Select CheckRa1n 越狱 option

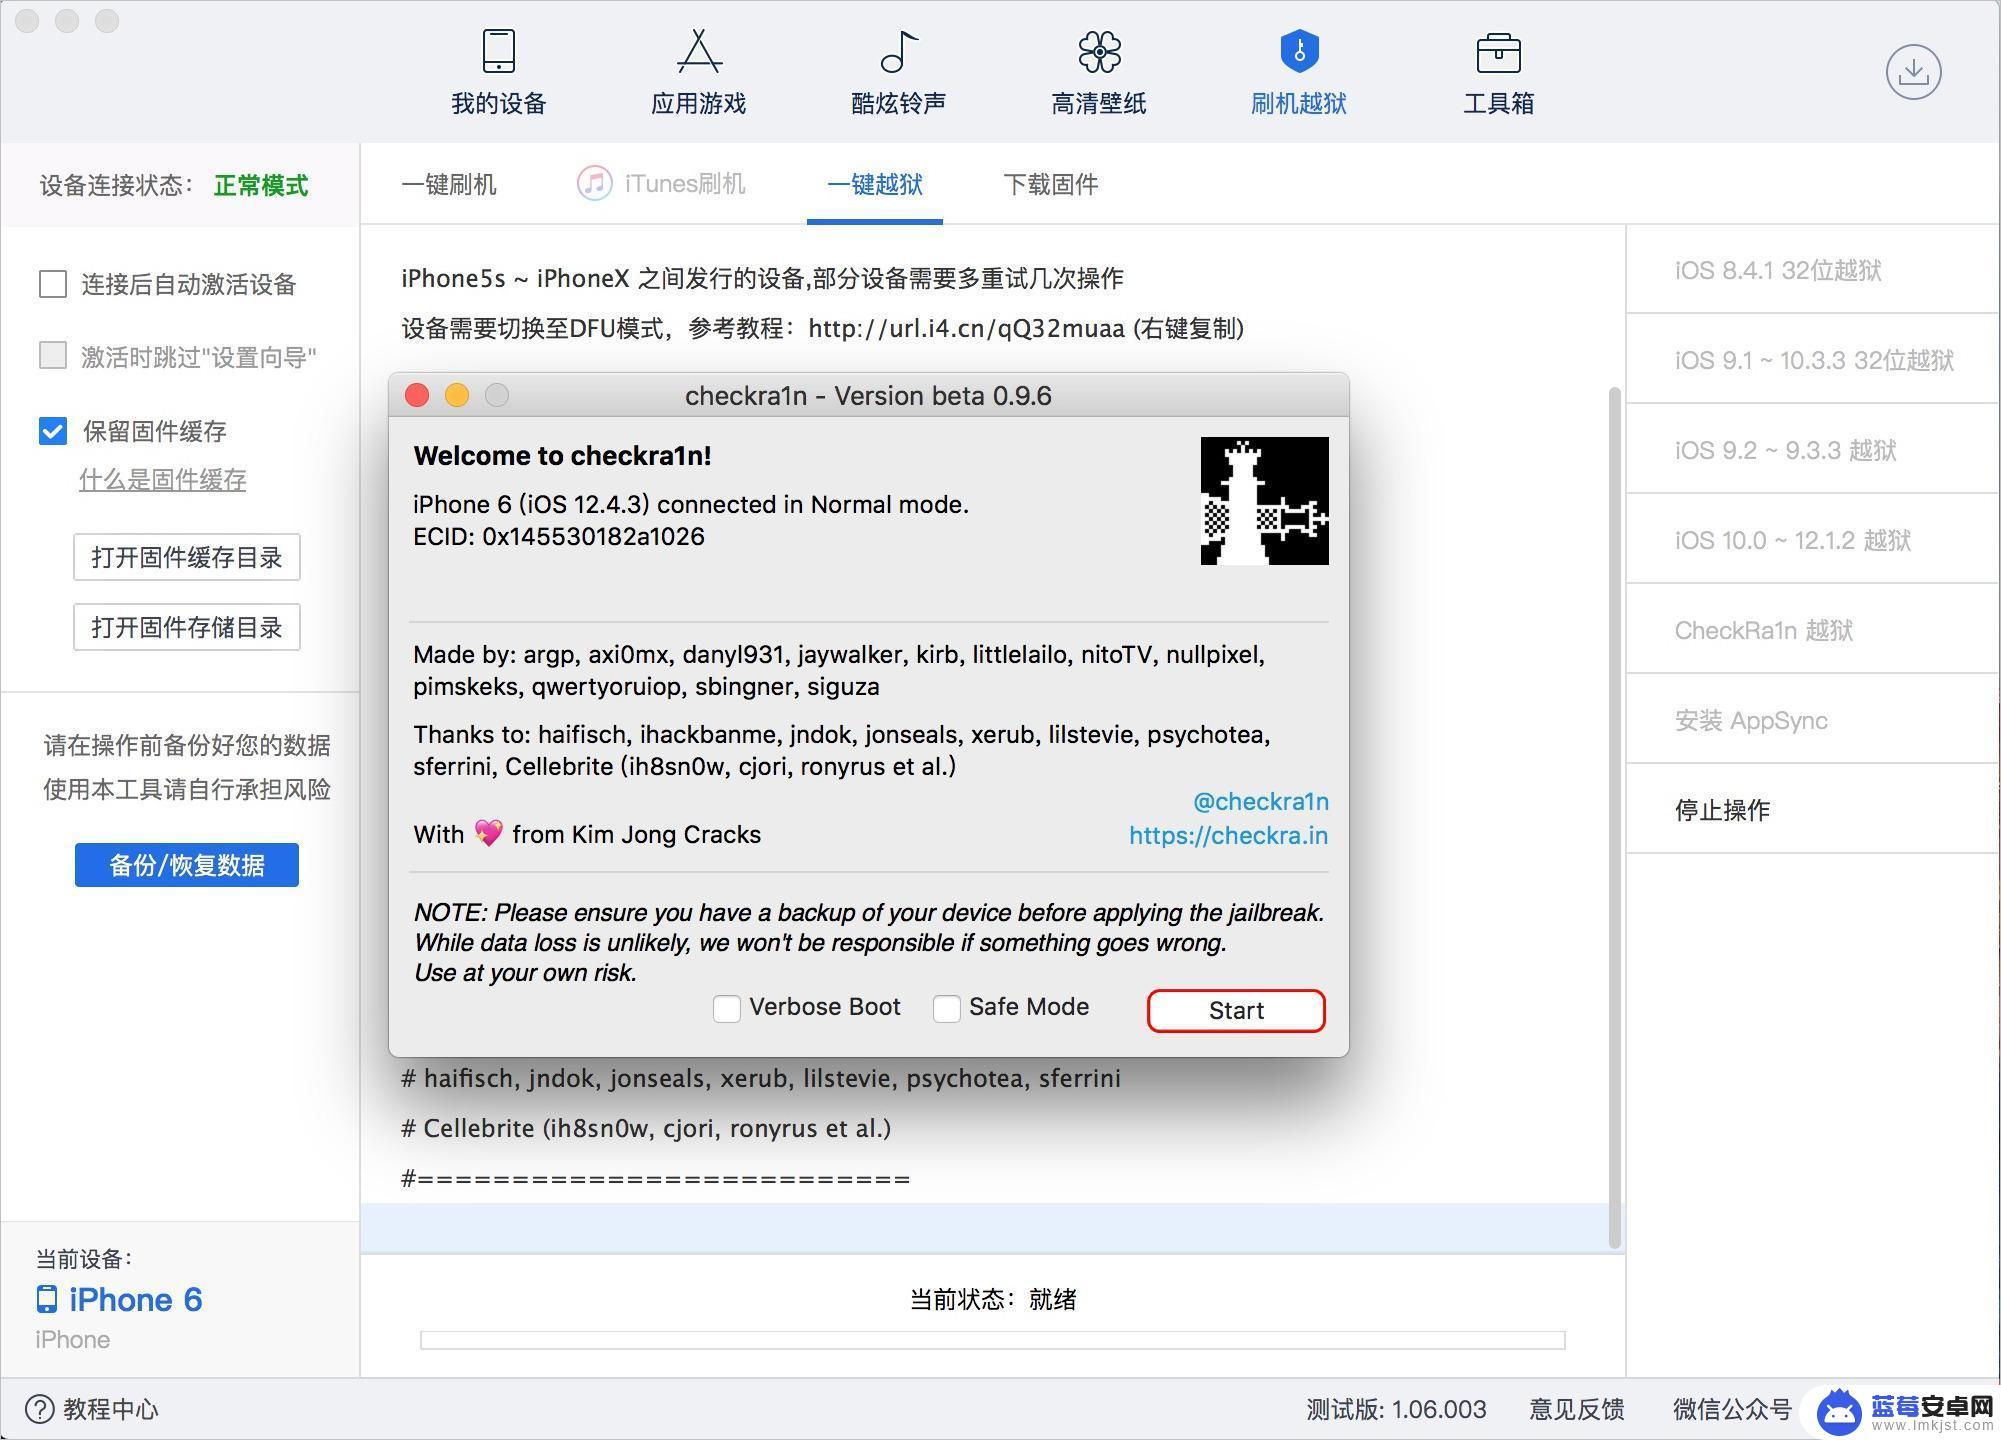pyautogui.click(x=1813, y=630)
